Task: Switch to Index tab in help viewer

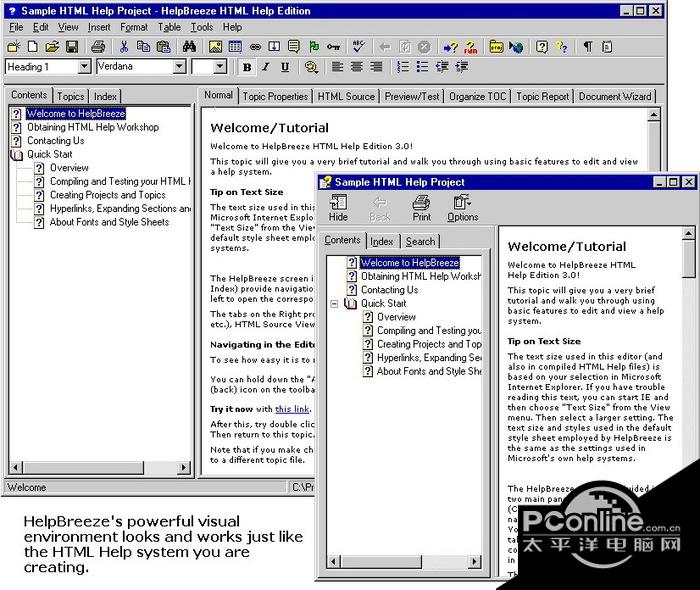Action: coord(382,241)
